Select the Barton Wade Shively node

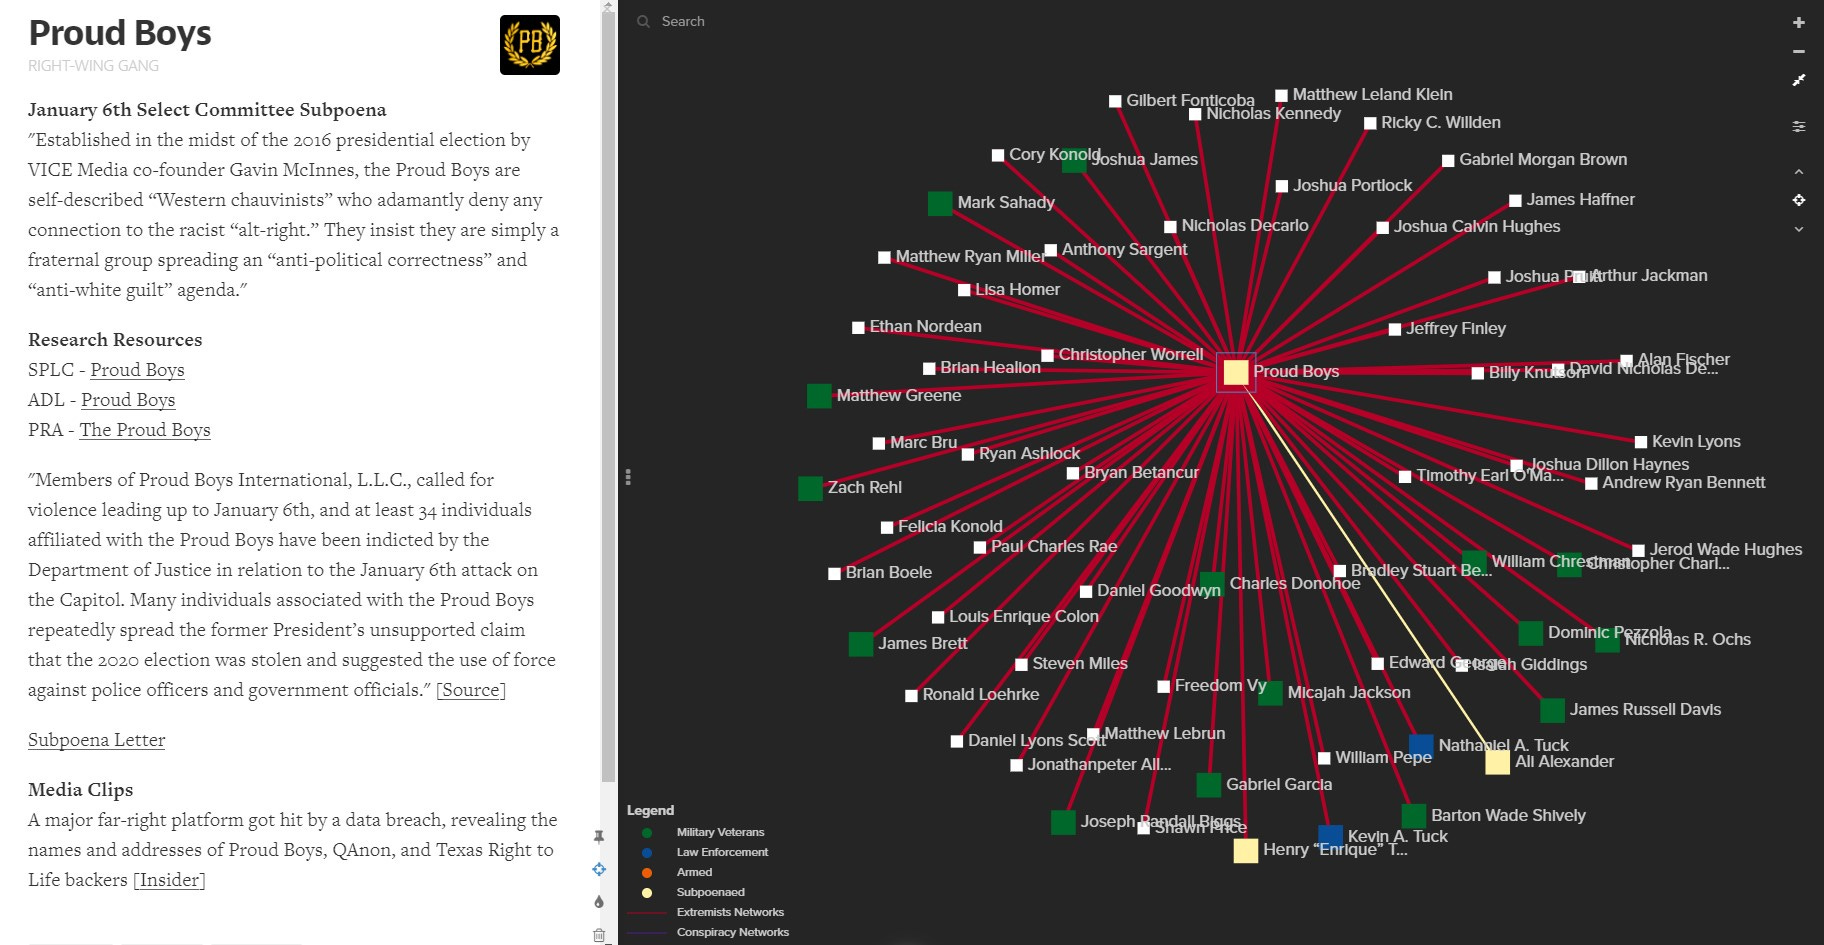1413,816
